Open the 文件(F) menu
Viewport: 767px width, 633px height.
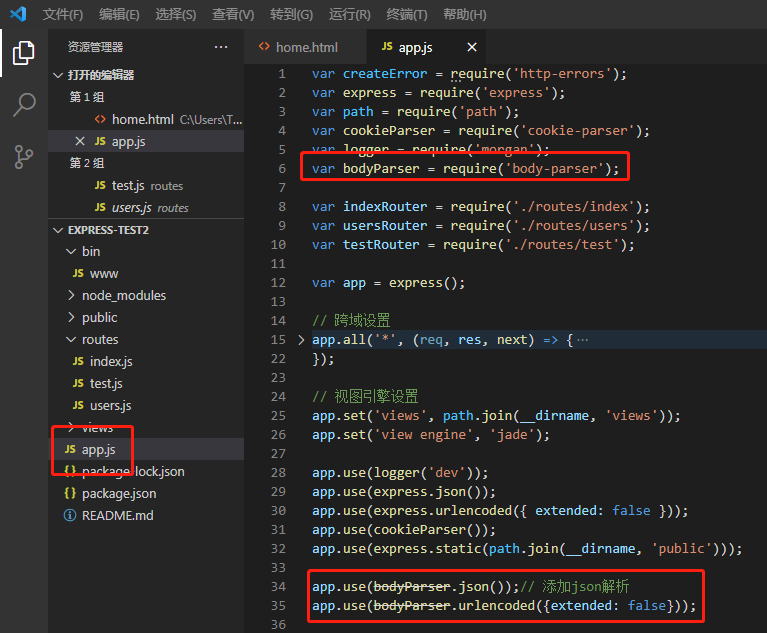pyautogui.click(x=63, y=14)
